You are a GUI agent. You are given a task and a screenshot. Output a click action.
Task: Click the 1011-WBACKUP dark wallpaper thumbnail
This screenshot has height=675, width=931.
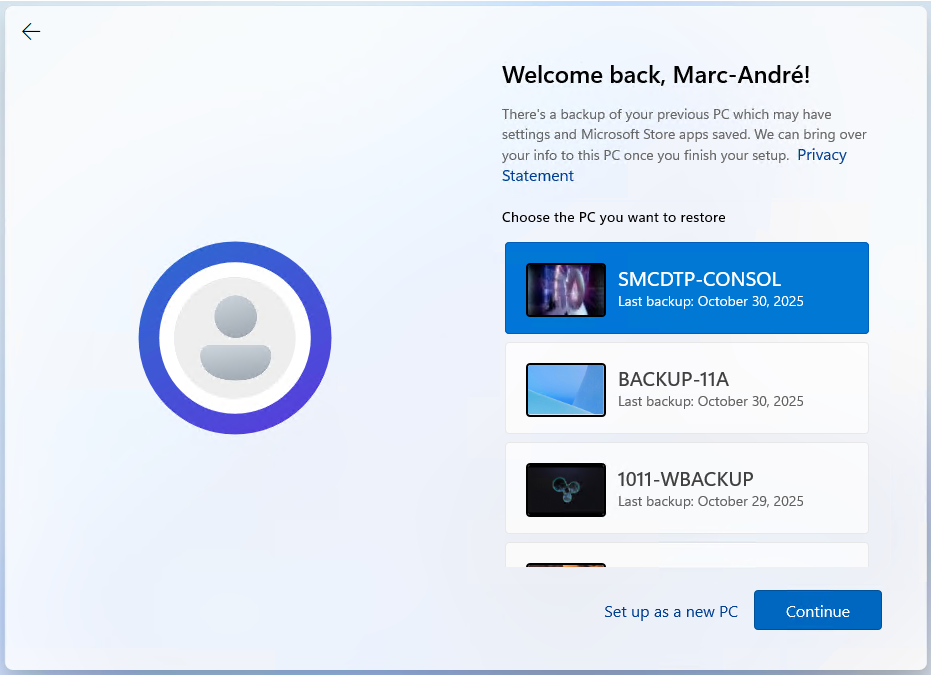pyautogui.click(x=566, y=490)
